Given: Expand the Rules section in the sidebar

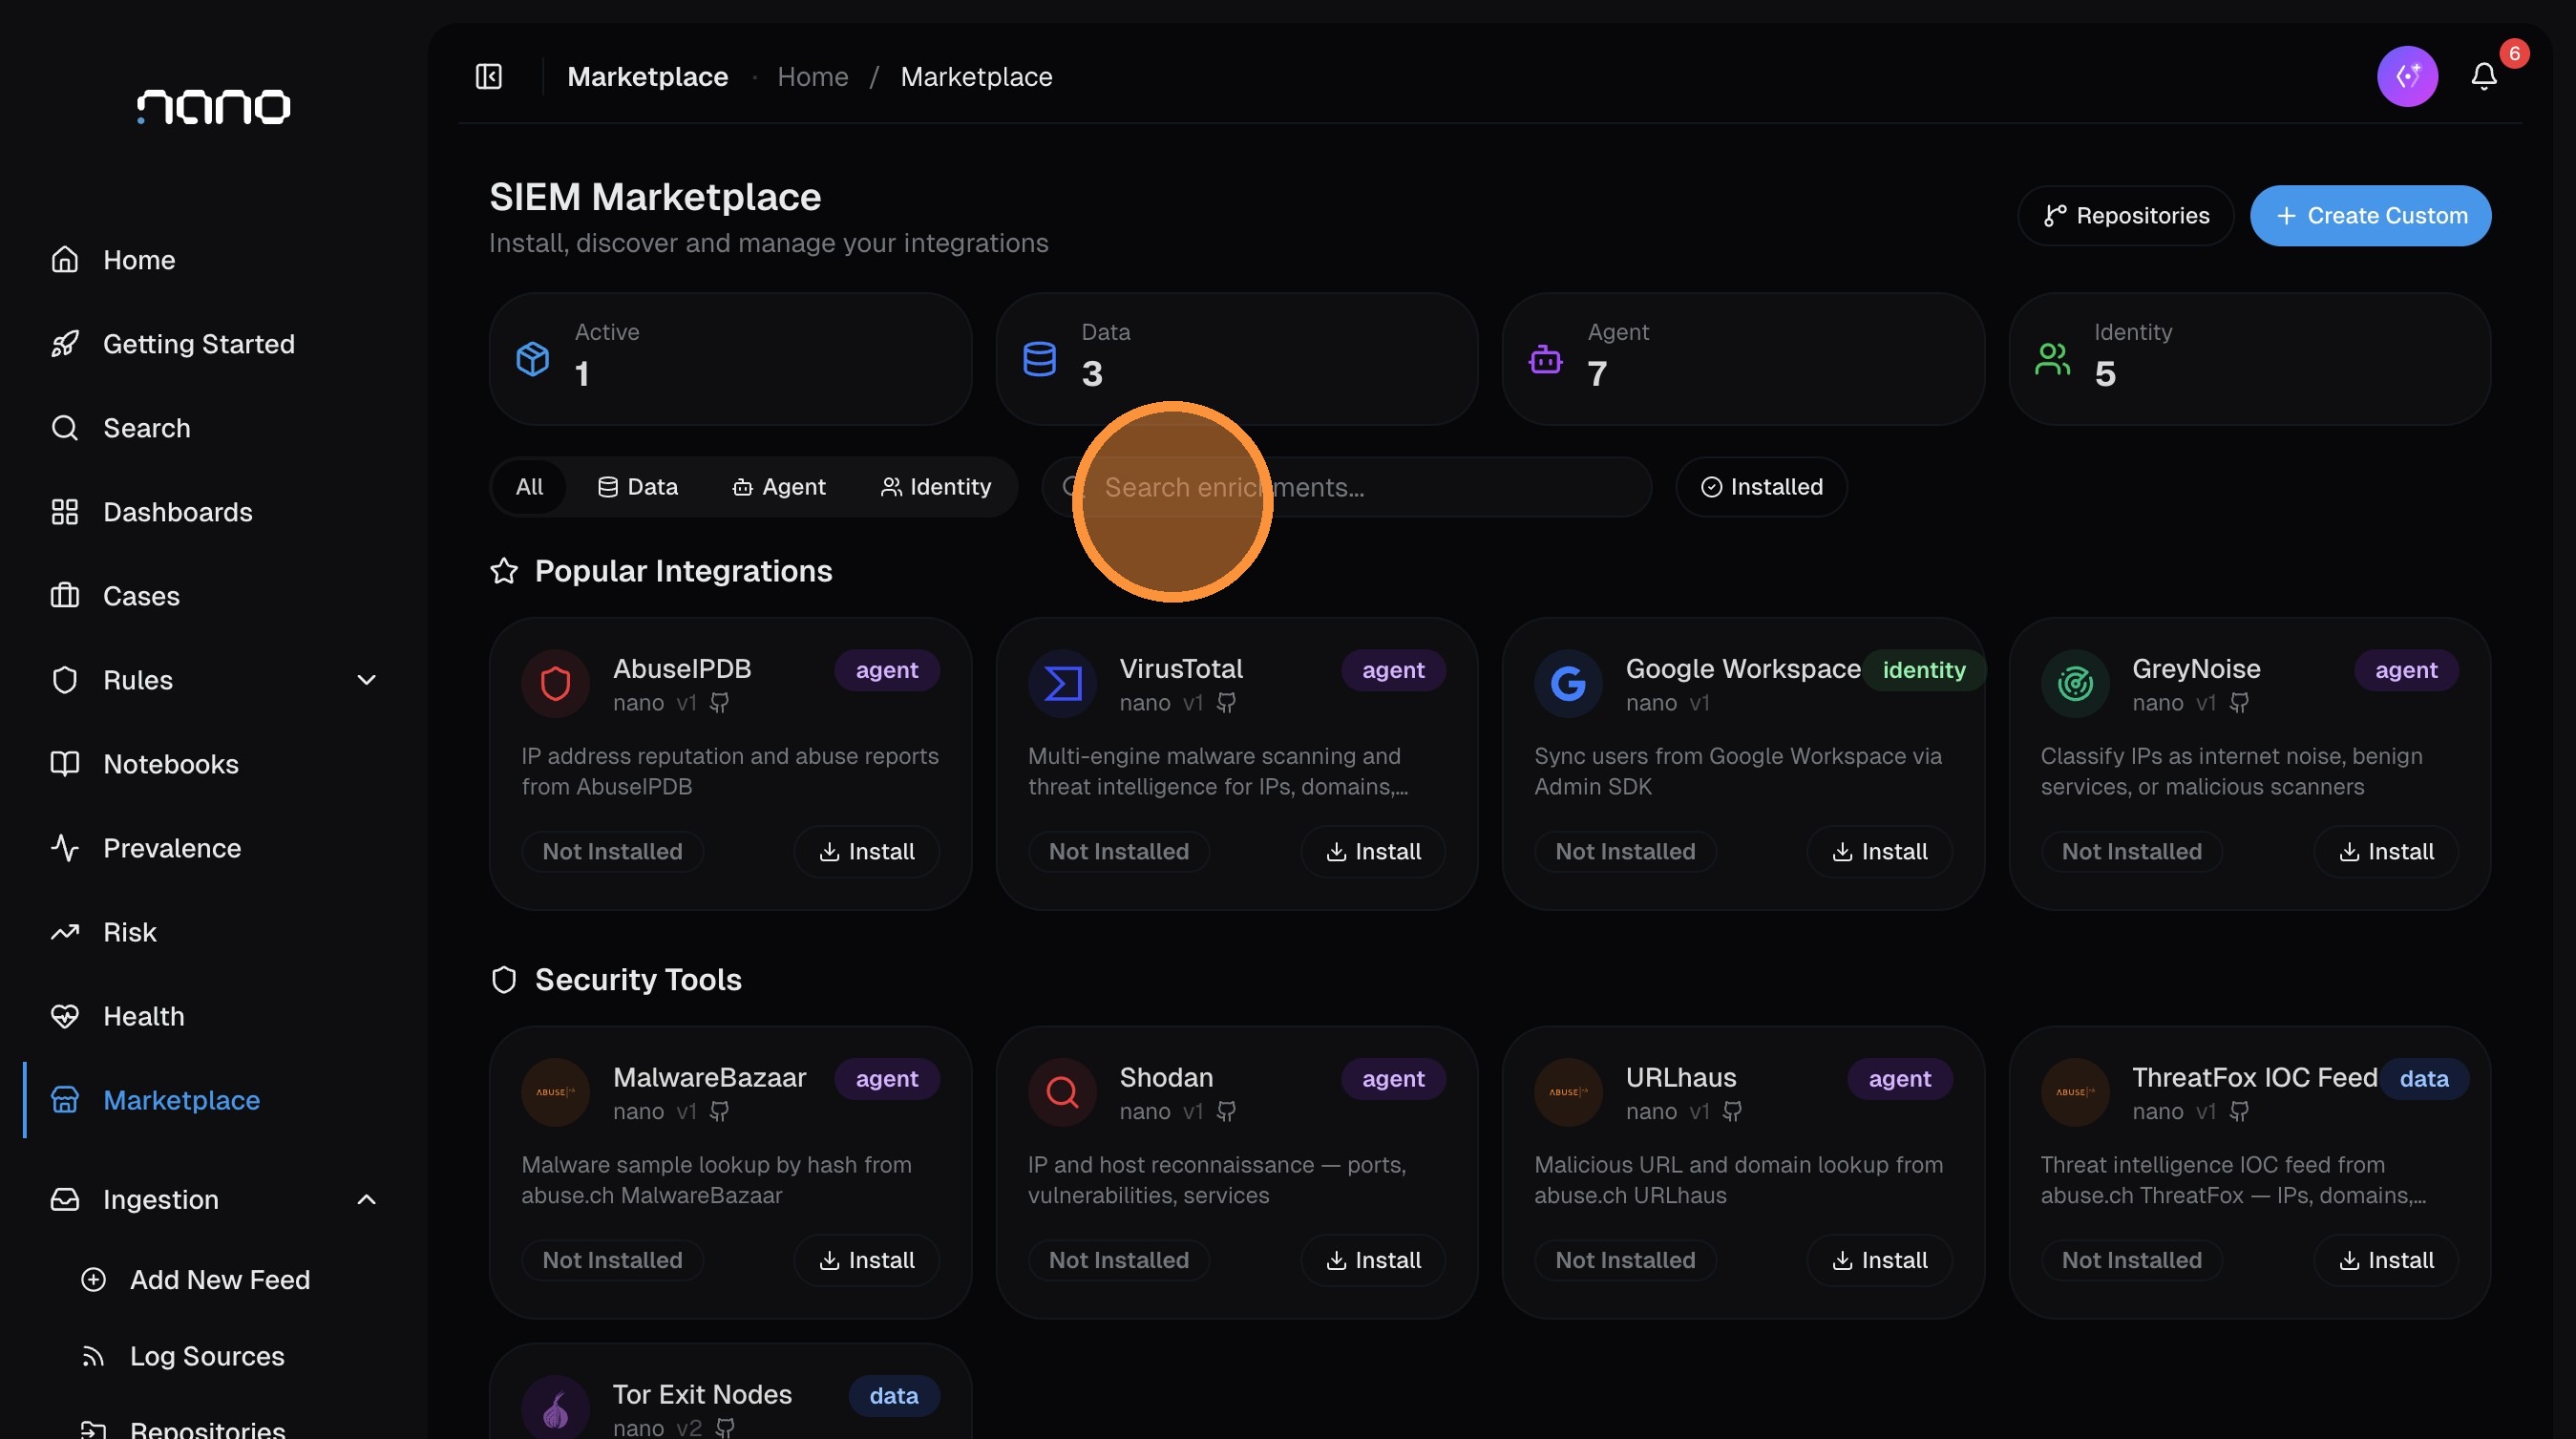Looking at the screenshot, I should tap(366, 680).
